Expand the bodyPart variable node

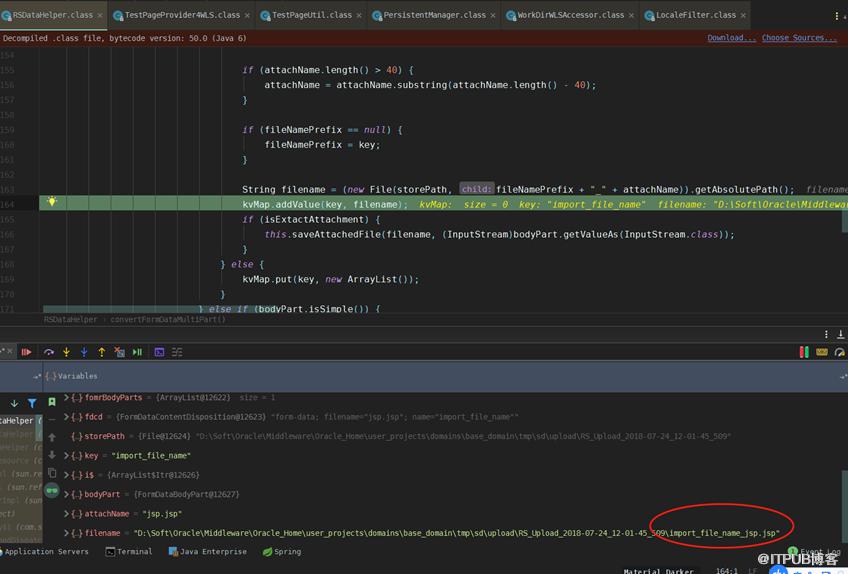click(x=66, y=494)
